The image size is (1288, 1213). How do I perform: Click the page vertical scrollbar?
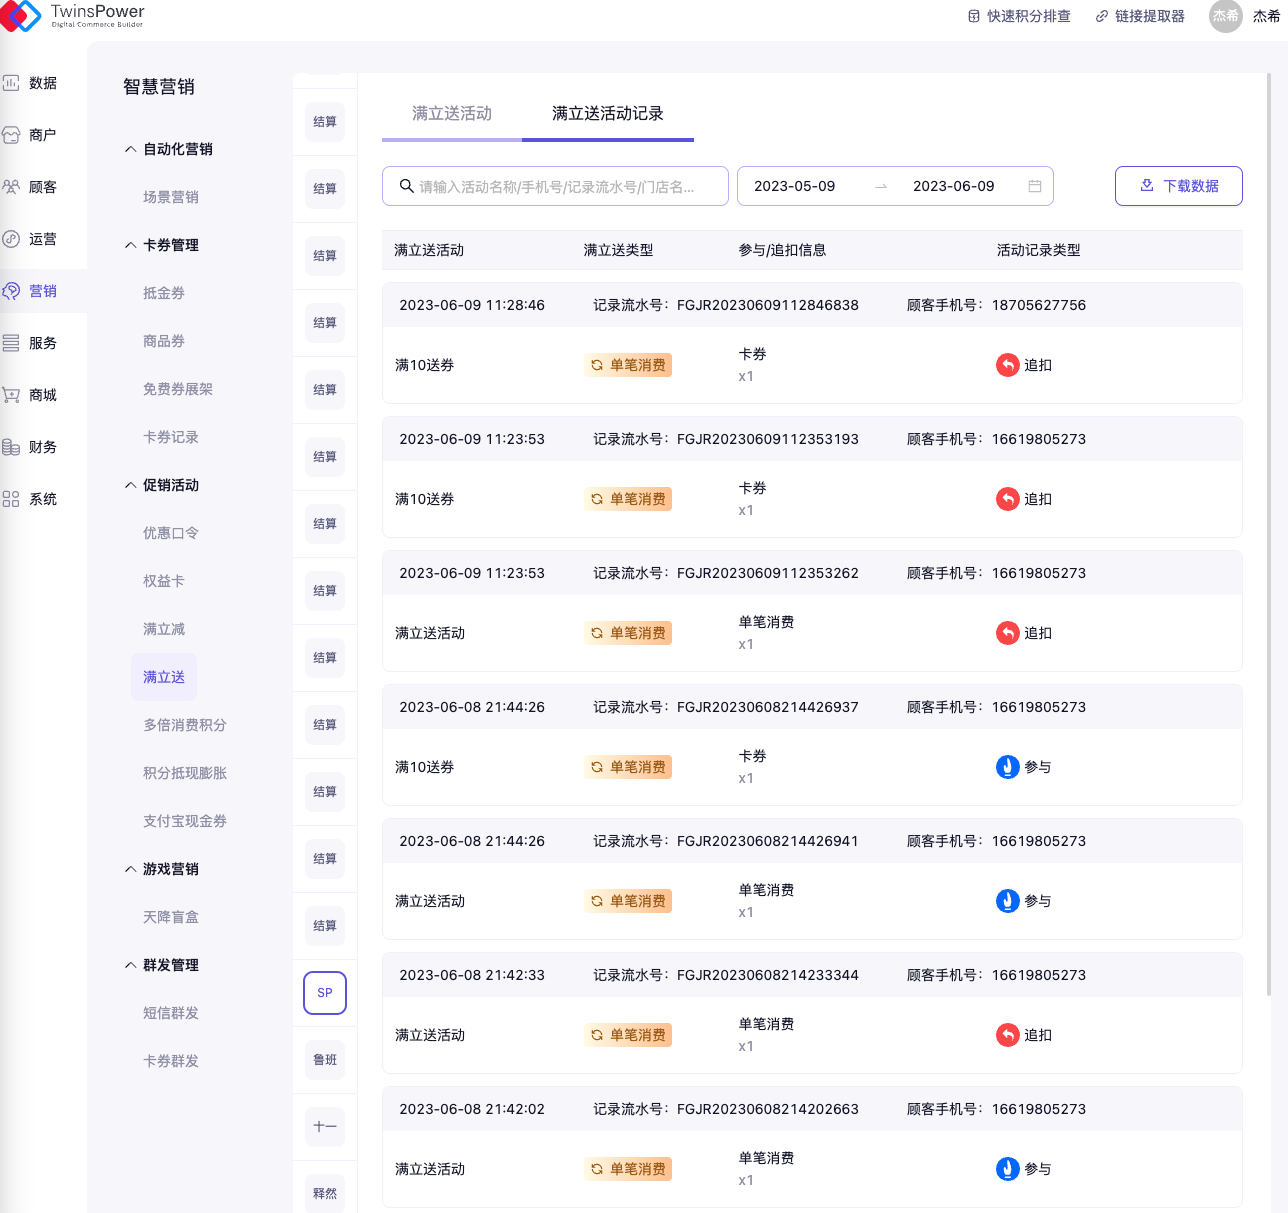point(1269,500)
